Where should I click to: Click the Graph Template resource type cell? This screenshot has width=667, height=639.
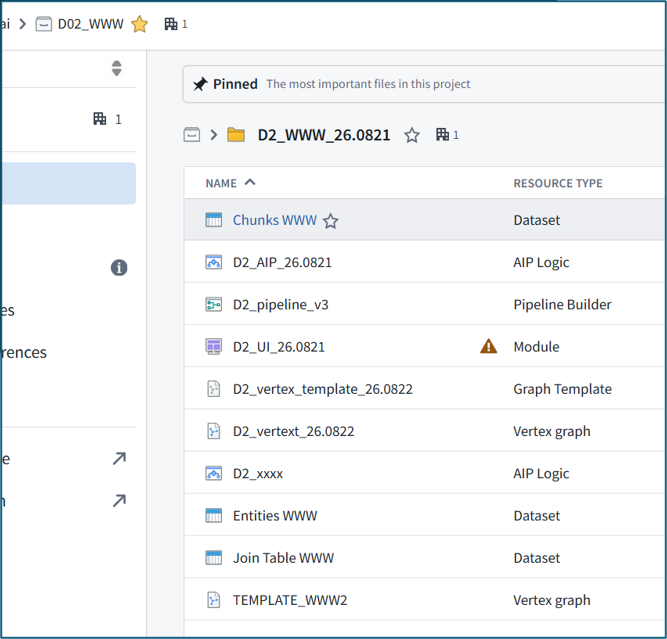pos(563,389)
